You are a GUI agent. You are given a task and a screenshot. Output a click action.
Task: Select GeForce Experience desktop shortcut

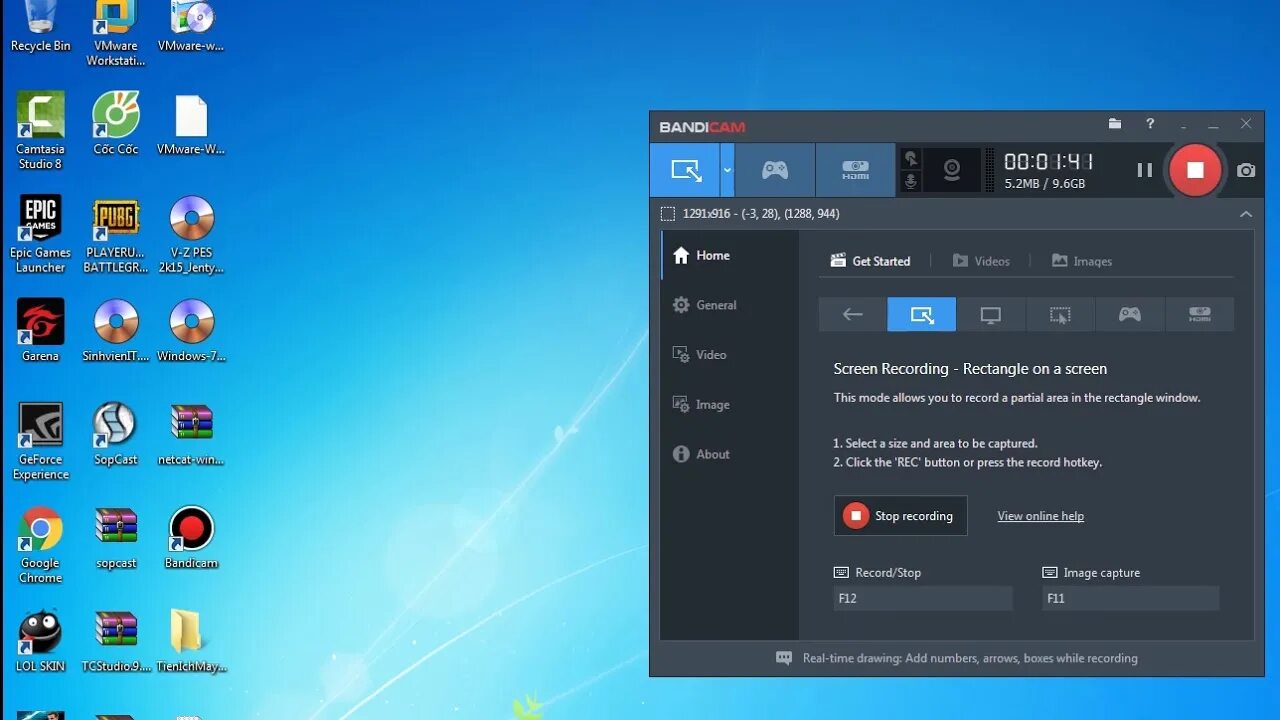coord(40,441)
